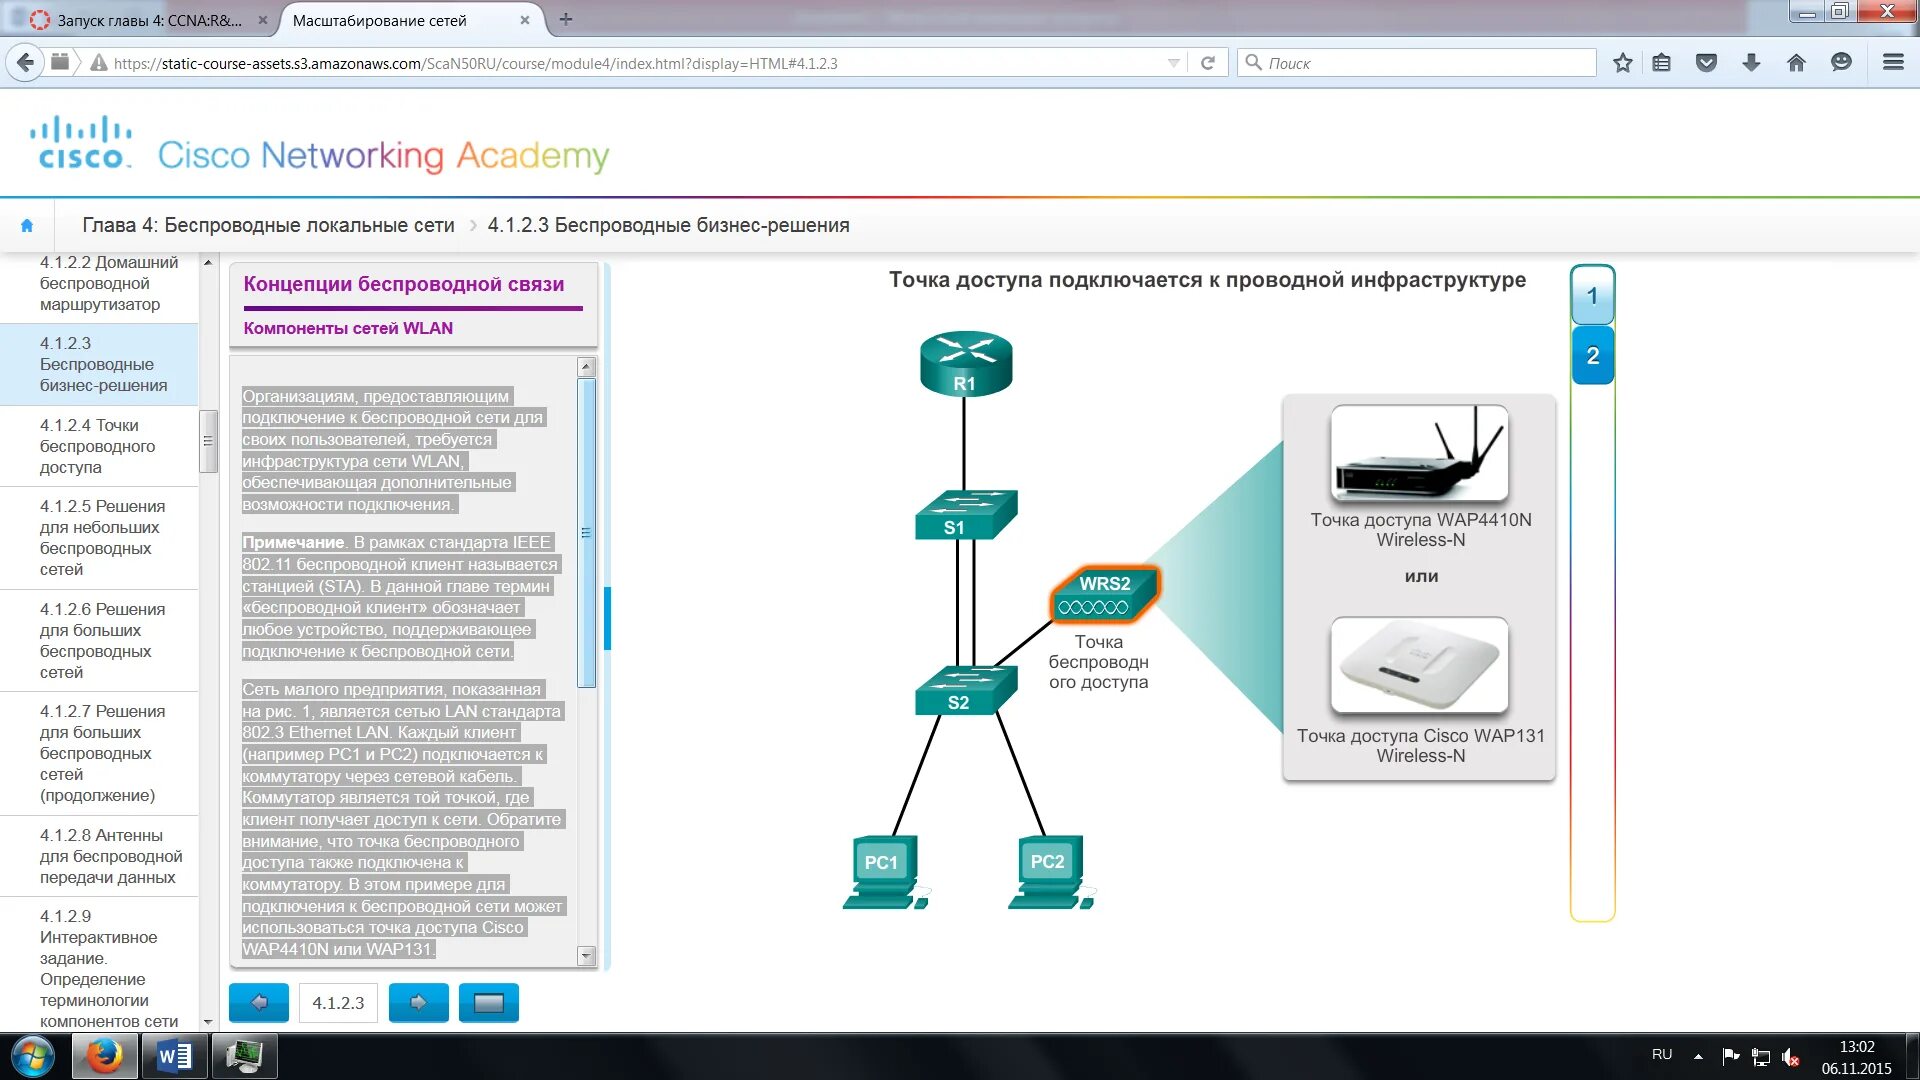
Task: Show hidden tray icons arrow
Action: (1698, 1056)
